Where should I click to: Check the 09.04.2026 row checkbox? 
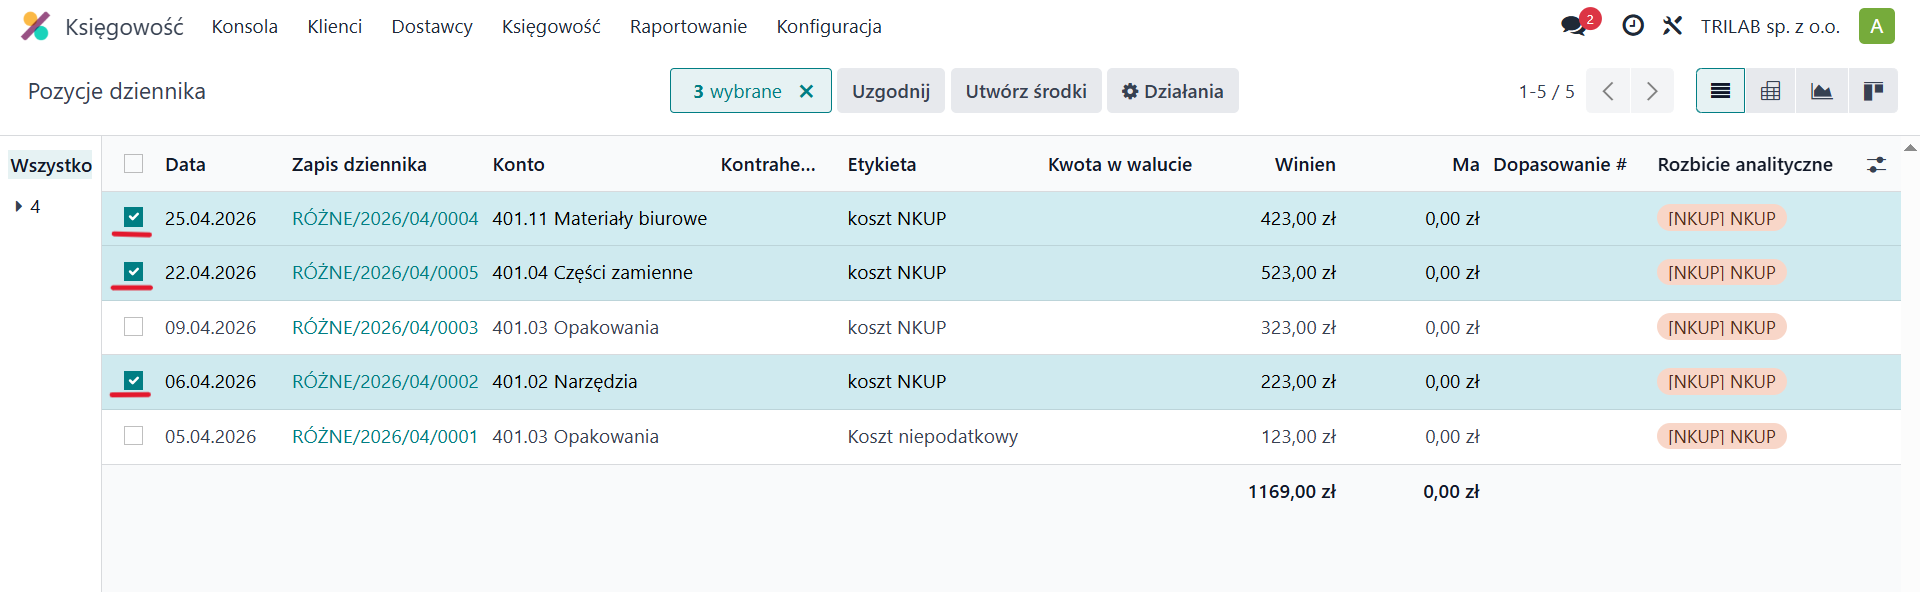pyautogui.click(x=134, y=327)
